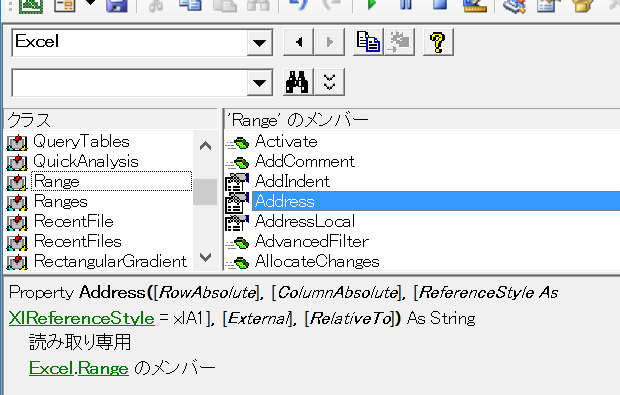Select the RecentFile class

coord(74,221)
